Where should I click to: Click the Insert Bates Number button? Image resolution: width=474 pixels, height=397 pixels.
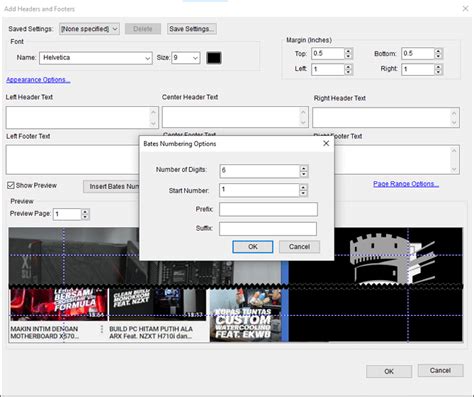pyautogui.click(x=111, y=186)
